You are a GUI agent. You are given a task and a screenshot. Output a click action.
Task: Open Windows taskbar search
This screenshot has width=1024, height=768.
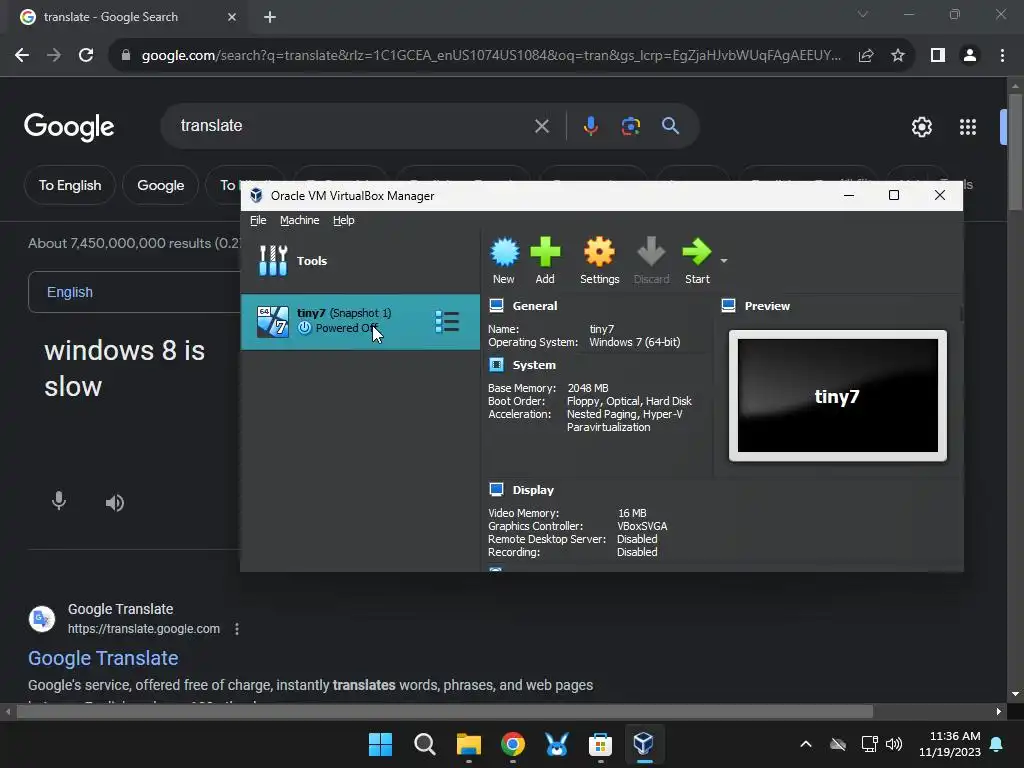(x=424, y=744)
